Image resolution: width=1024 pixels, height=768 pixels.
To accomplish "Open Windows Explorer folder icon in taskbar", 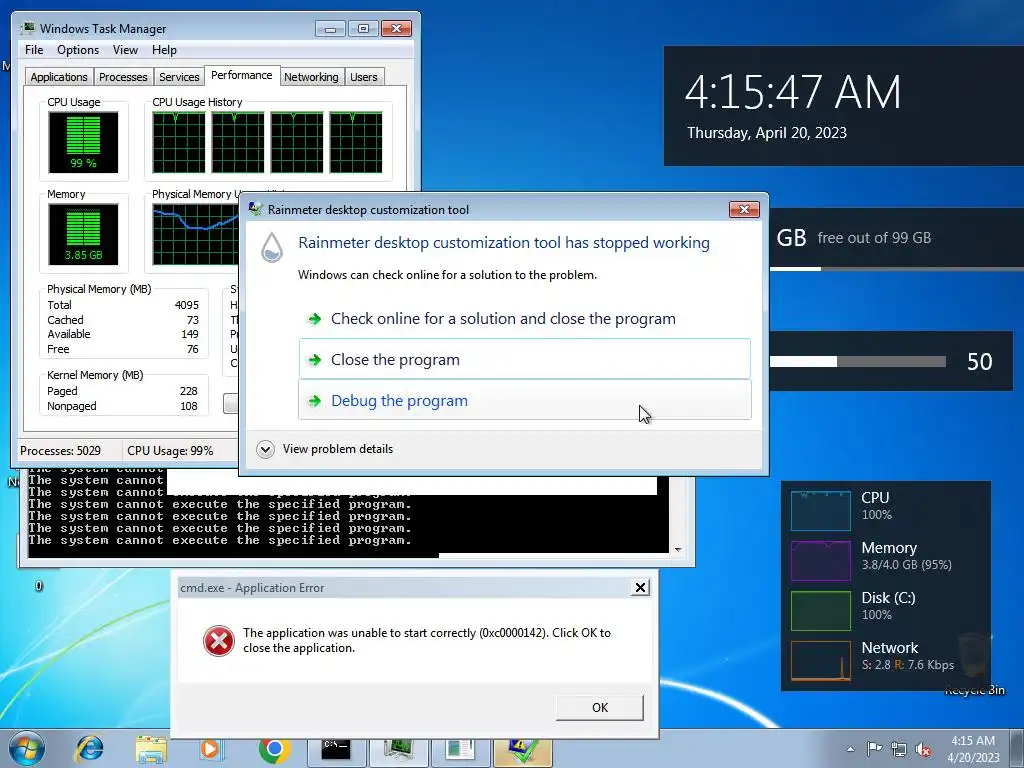I will tap(151, 750).
